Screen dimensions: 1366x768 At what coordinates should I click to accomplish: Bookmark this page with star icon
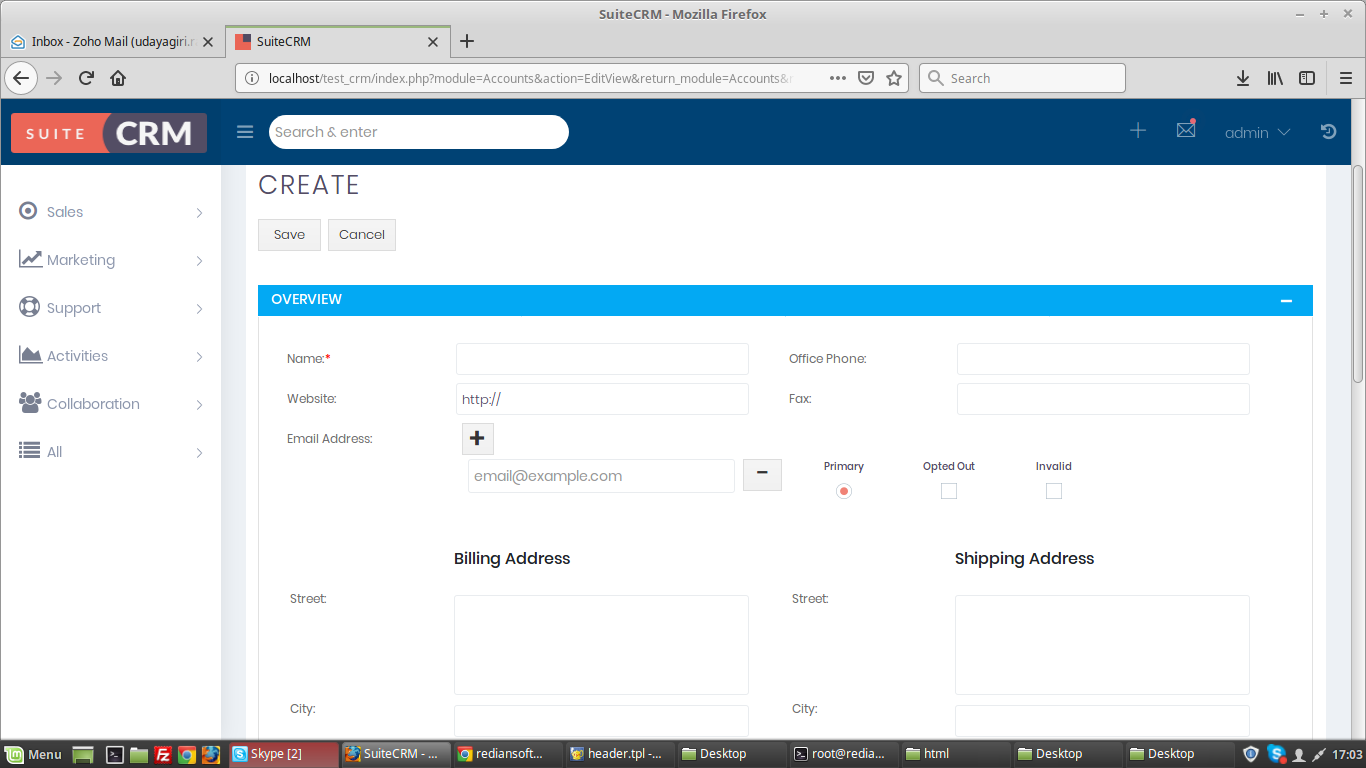[x=894, y=78]
